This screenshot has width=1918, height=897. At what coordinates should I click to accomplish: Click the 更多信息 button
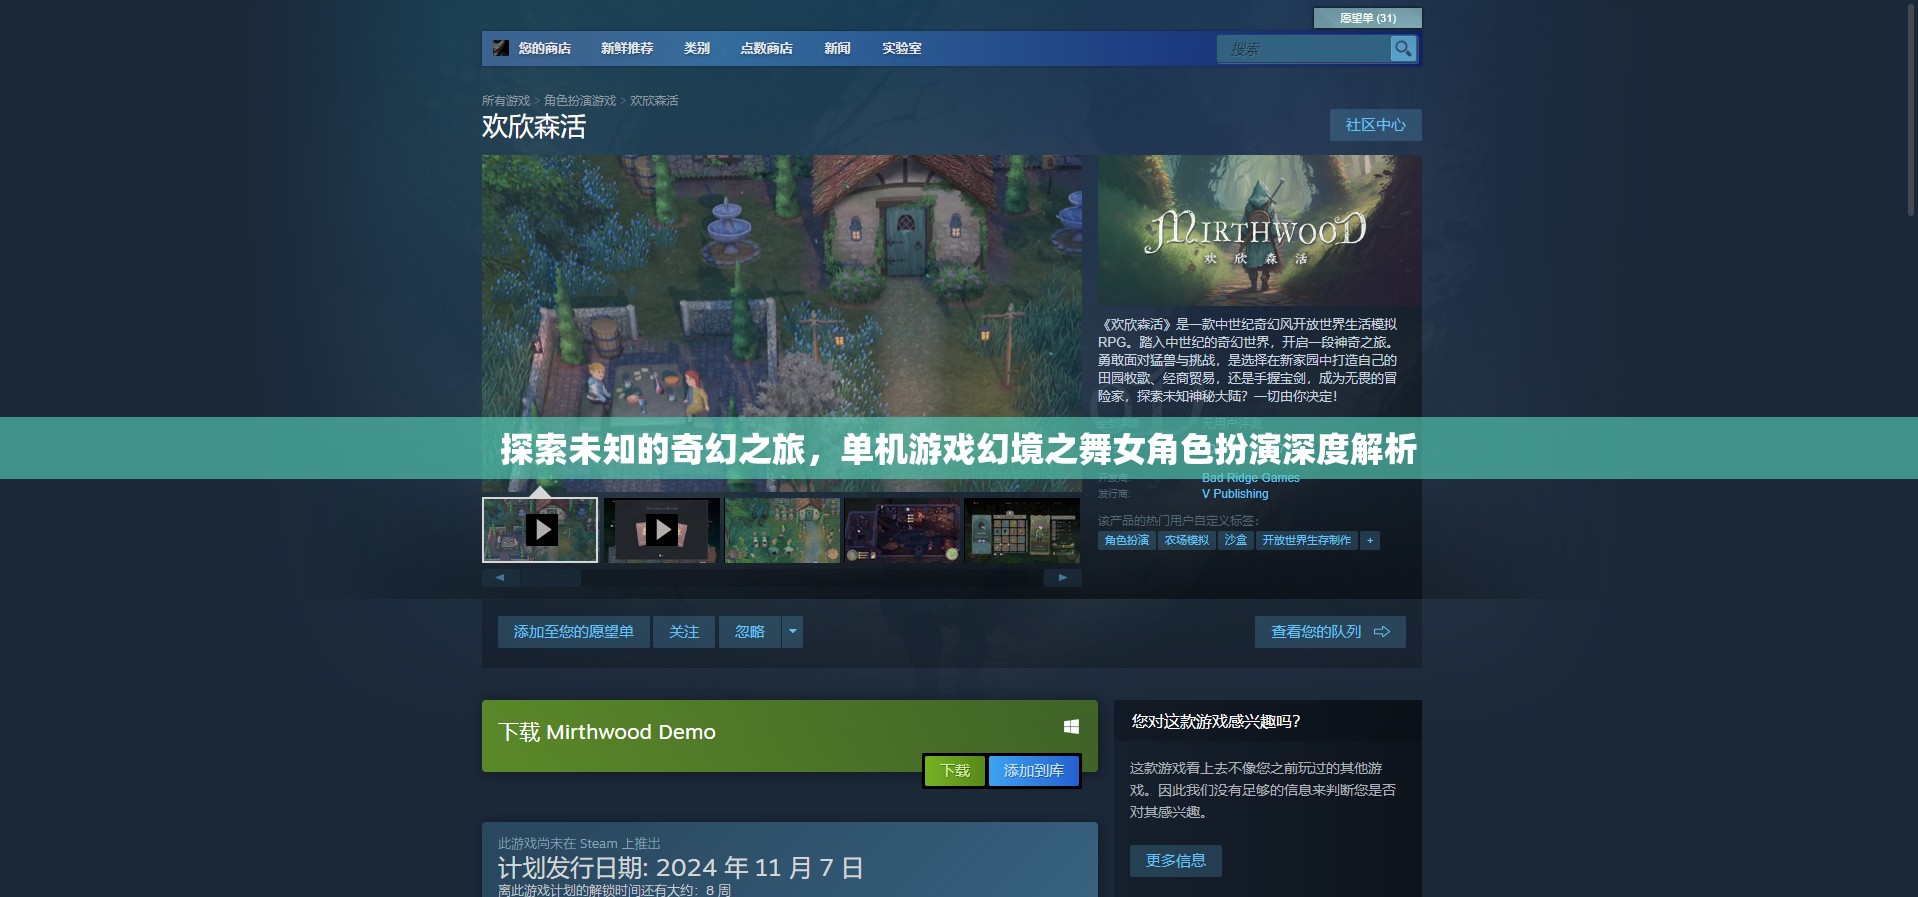(x=1176, y=861)
